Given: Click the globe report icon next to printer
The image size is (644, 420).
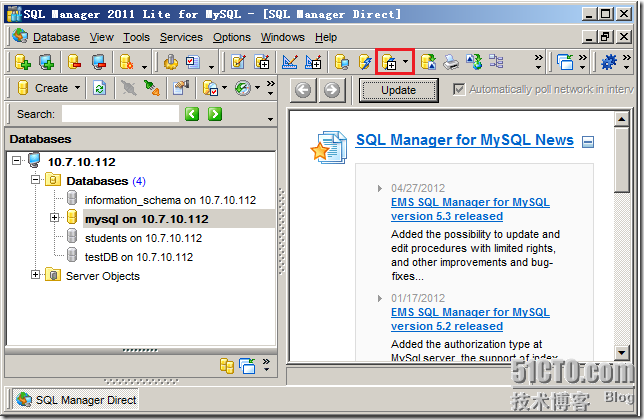Looking at the screenshot, I should coord(474,62).
